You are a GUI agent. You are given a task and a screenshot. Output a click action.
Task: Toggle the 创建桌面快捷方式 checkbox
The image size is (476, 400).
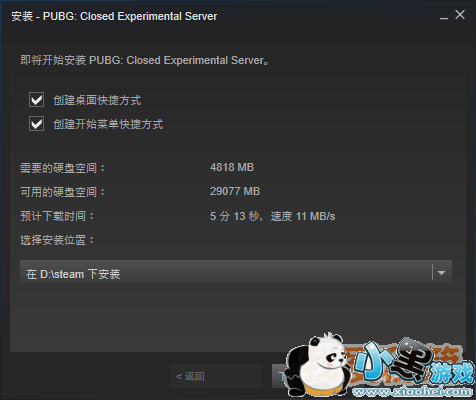(x=36, y=100)
